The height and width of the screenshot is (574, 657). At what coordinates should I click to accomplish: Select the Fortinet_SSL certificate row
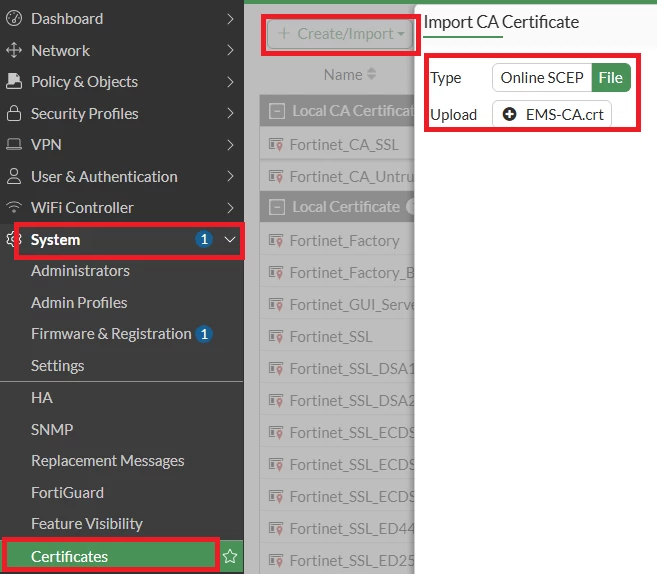click(x=337, y=336)
